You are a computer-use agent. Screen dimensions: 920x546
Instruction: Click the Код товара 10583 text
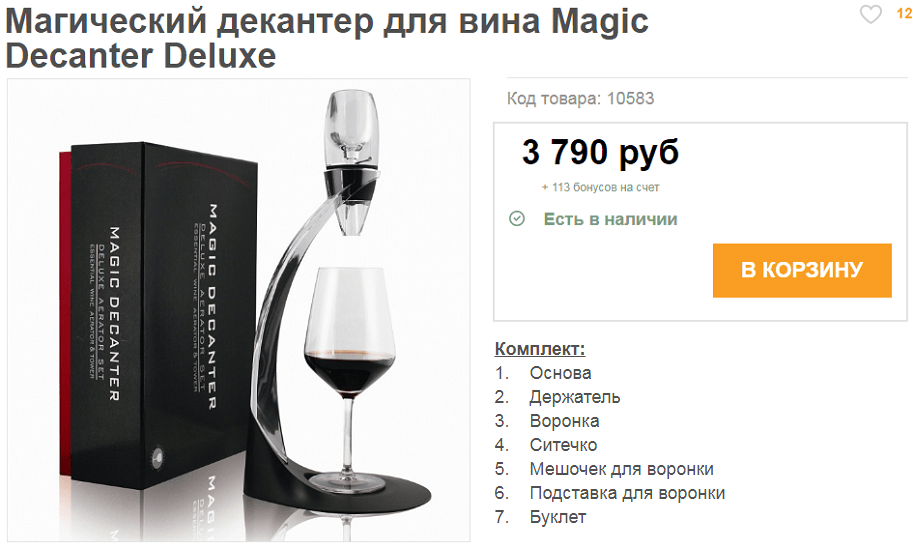(580, 99)
